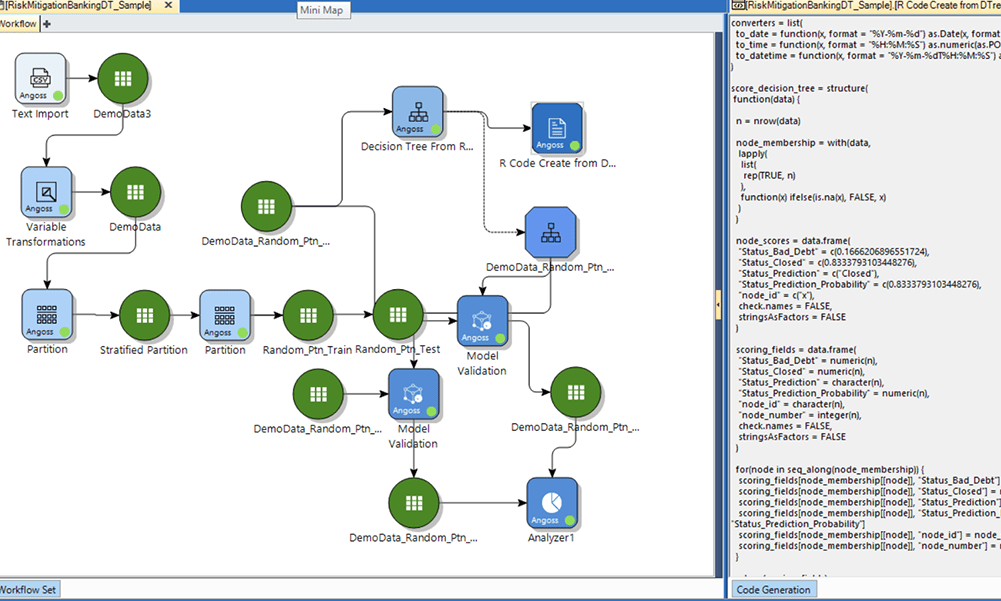Image resolution: width=1001 pixels, height=601 pixels.
Task: Open the Mini Map panel
Action: 322,10
